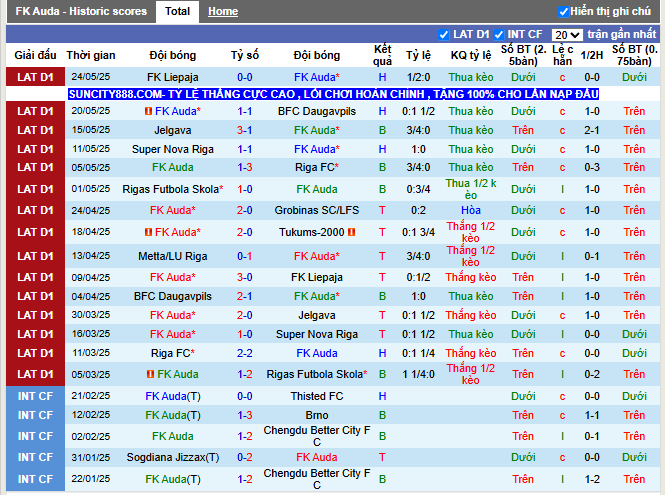This screenshot has height=495, width=665.
Task: Open Thisted FC team link
Action: (317, 396)
